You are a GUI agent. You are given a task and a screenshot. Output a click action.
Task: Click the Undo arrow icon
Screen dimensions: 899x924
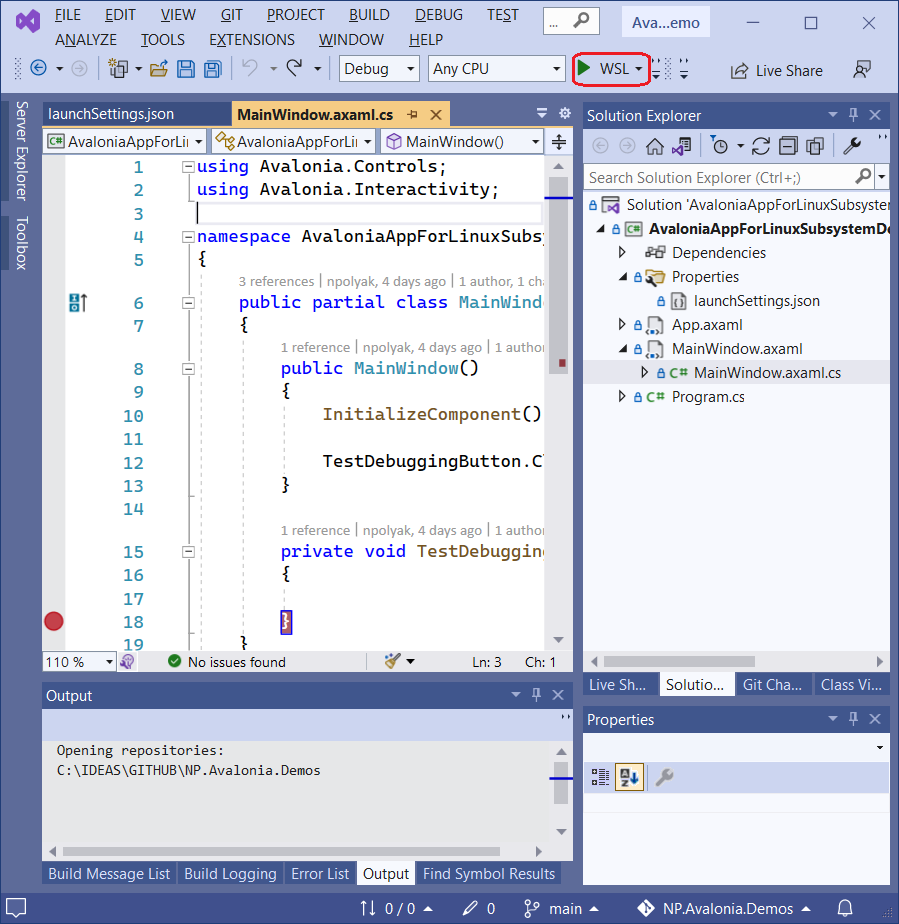[x=250, y=68]
